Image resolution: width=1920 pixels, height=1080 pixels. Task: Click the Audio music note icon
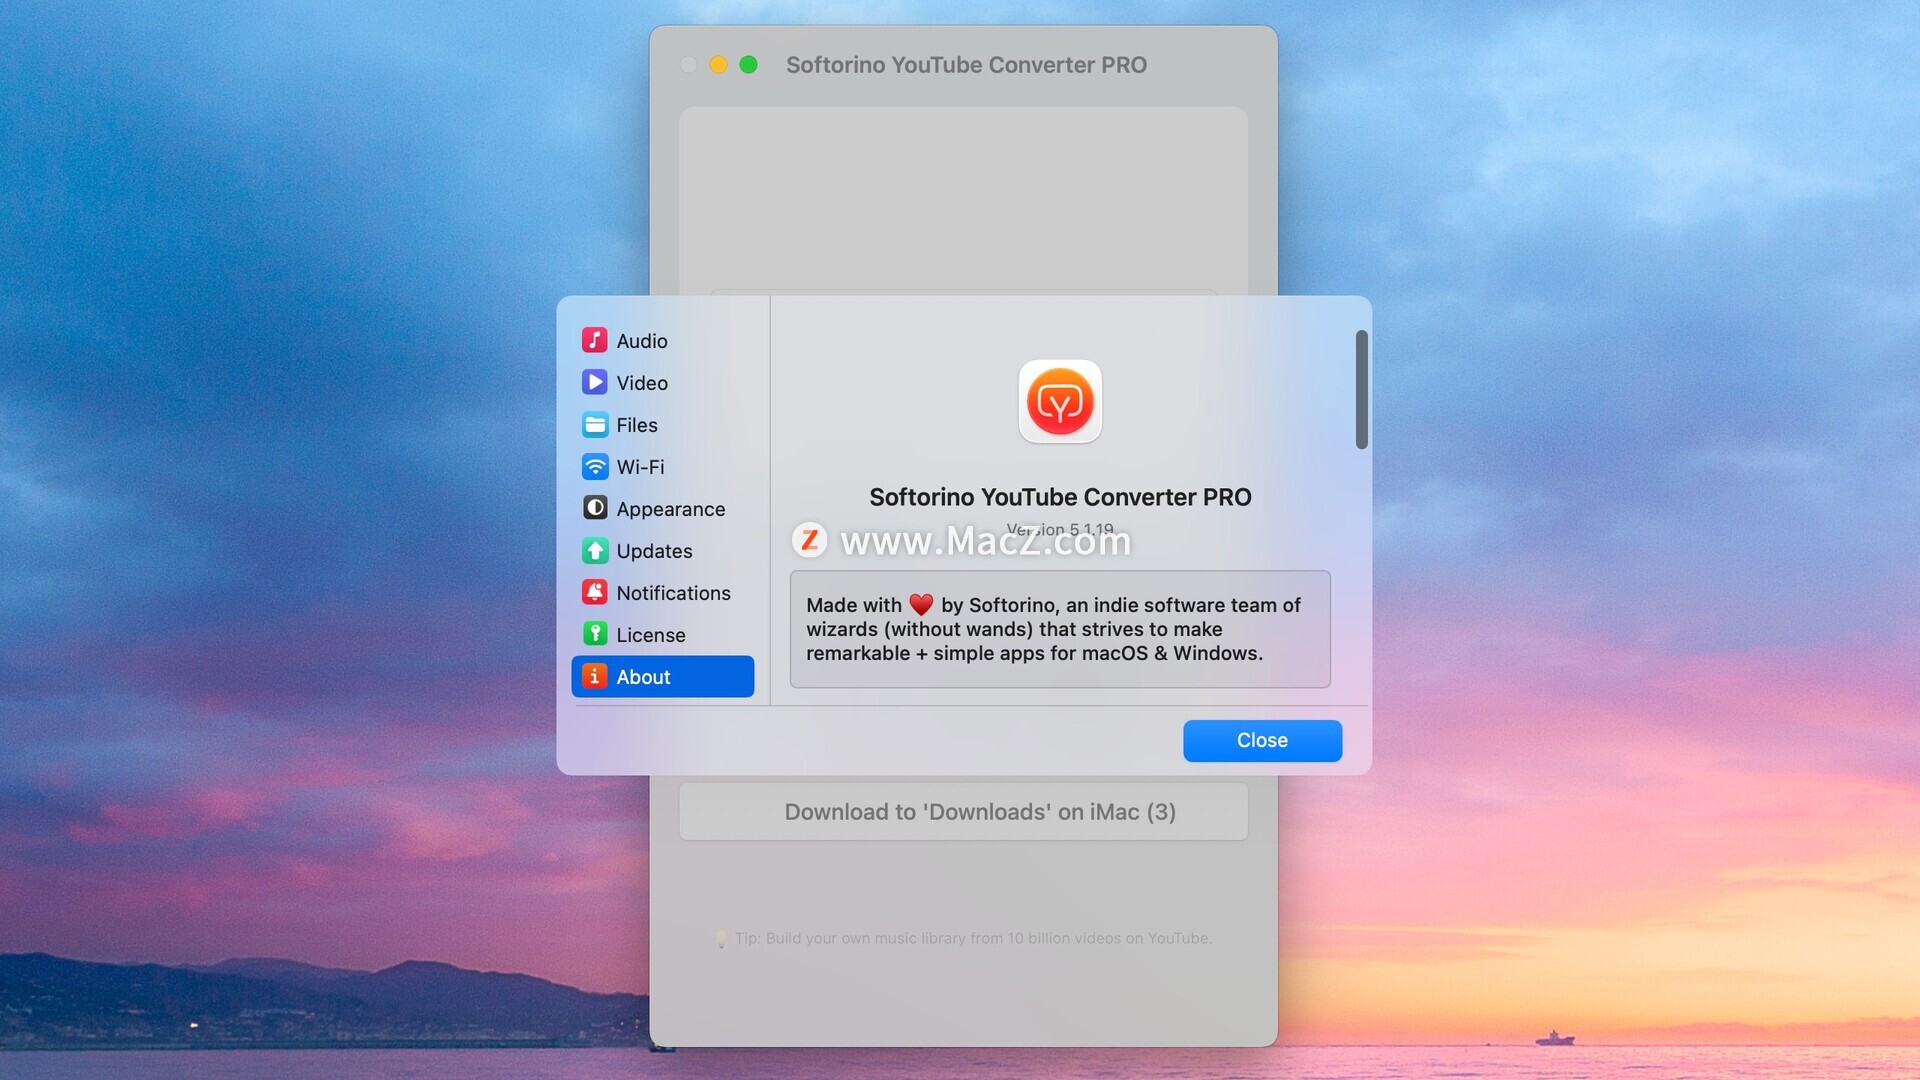coord(594,341)
